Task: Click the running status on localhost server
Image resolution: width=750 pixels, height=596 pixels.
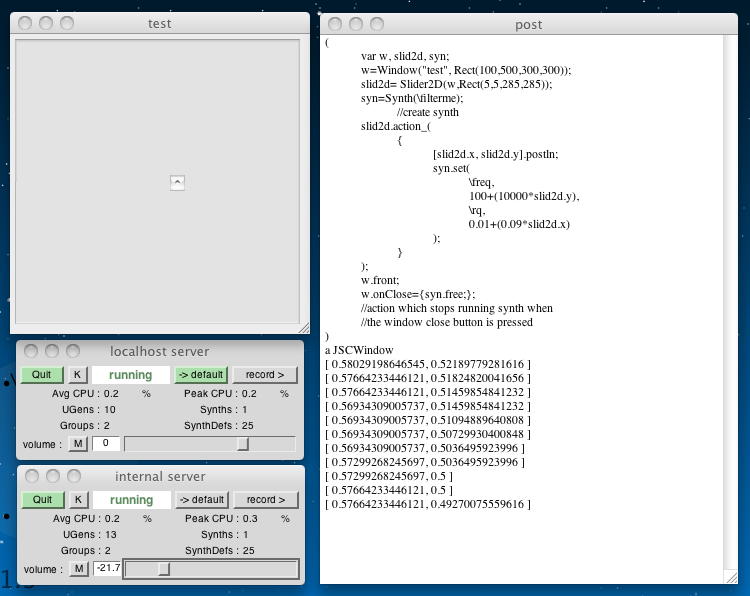Action: [x=131, y=375]
